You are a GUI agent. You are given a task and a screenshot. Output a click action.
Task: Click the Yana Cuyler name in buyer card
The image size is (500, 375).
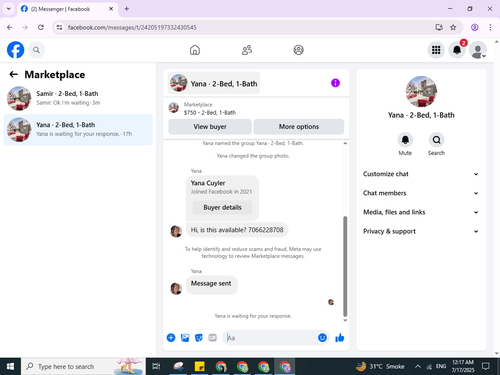[x=208, y=183]
